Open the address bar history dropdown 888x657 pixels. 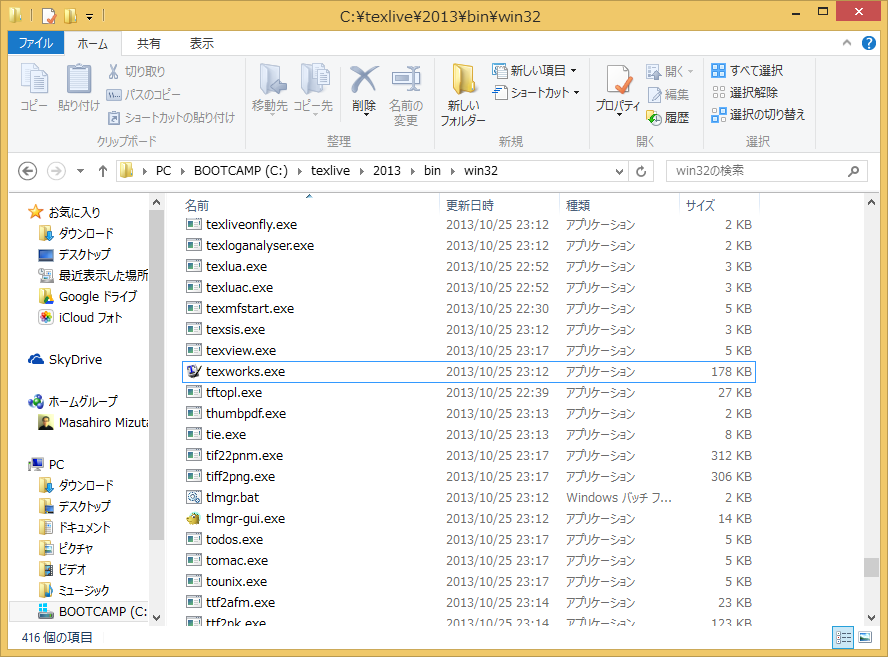(617, 171)
